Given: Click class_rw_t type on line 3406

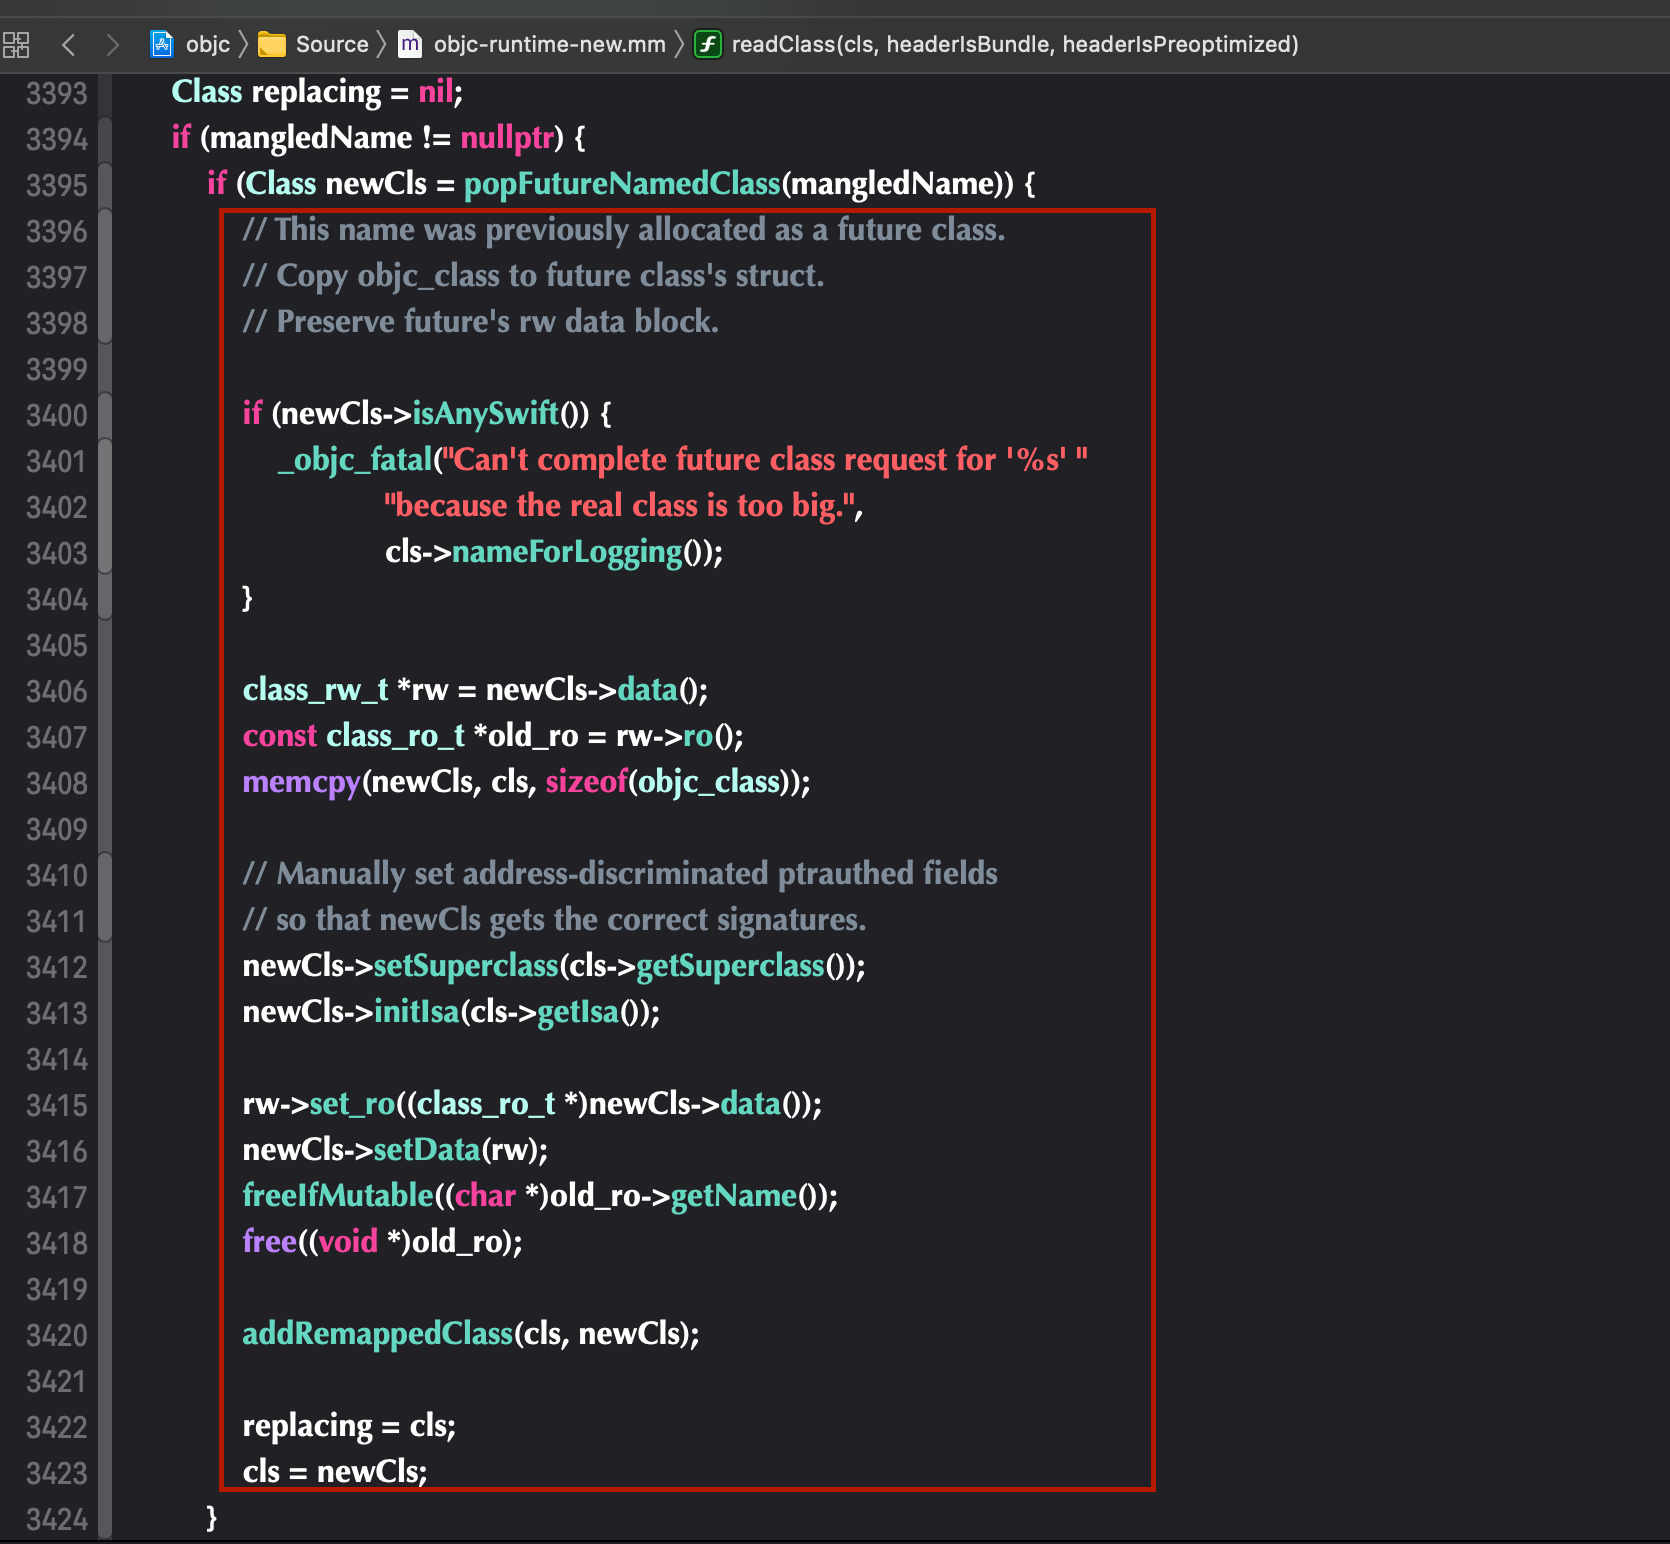Looking at the screenshot, I should pyautogui.click(x=315, y=689).
